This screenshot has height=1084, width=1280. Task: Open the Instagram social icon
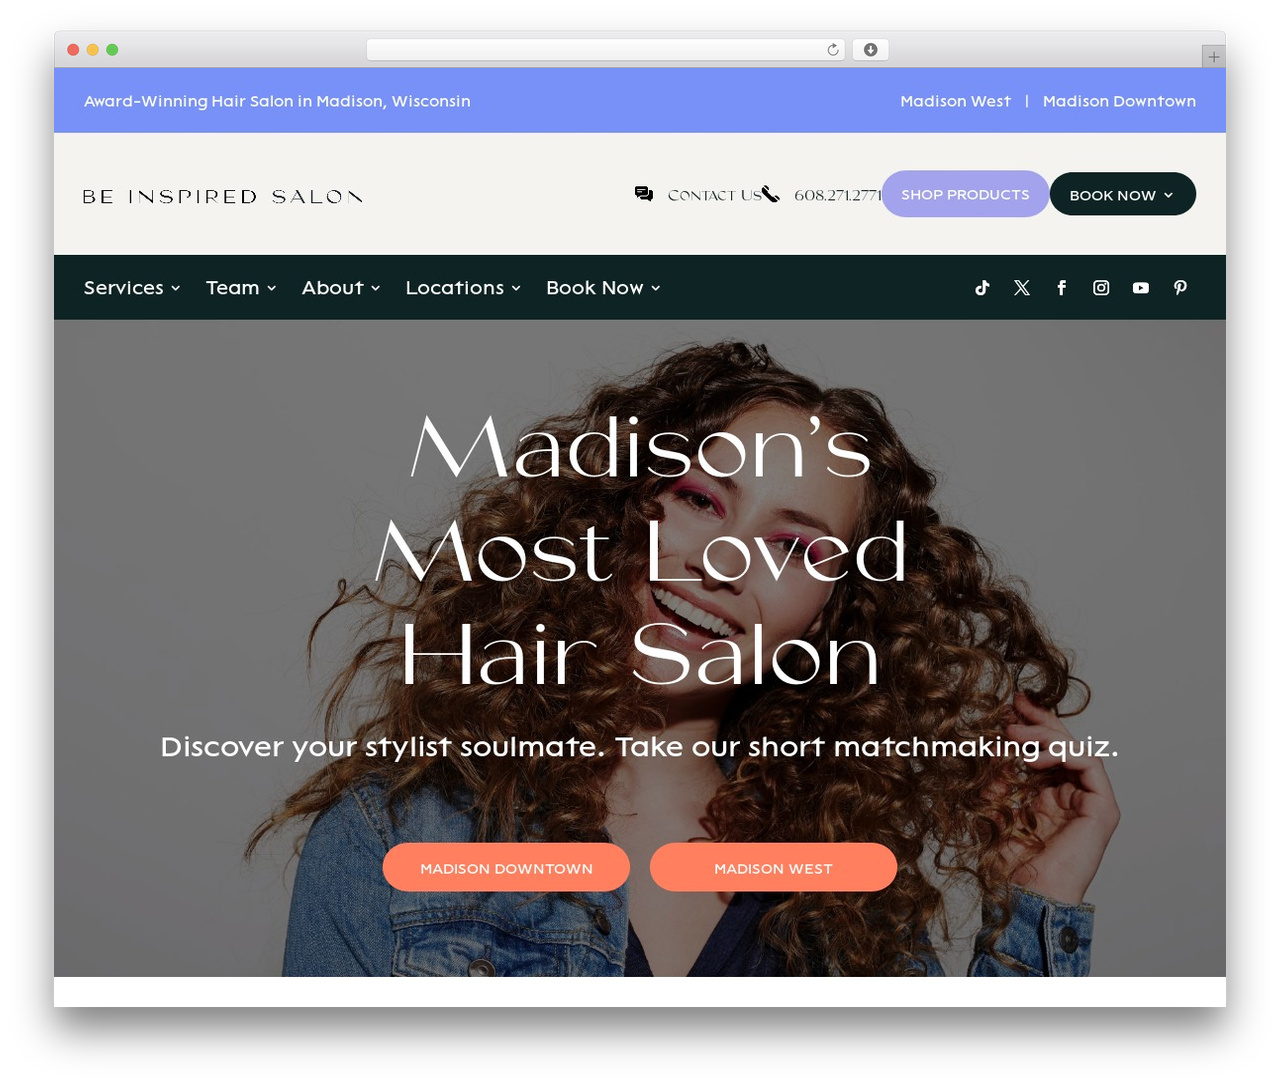pyautogui.click(x=1101, y=288)
